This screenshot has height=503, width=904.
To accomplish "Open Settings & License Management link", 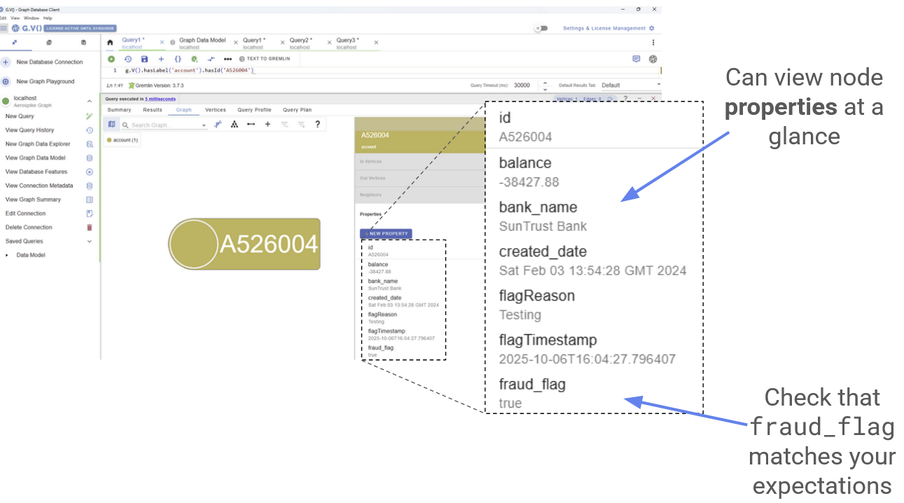I will click(605, 28).
